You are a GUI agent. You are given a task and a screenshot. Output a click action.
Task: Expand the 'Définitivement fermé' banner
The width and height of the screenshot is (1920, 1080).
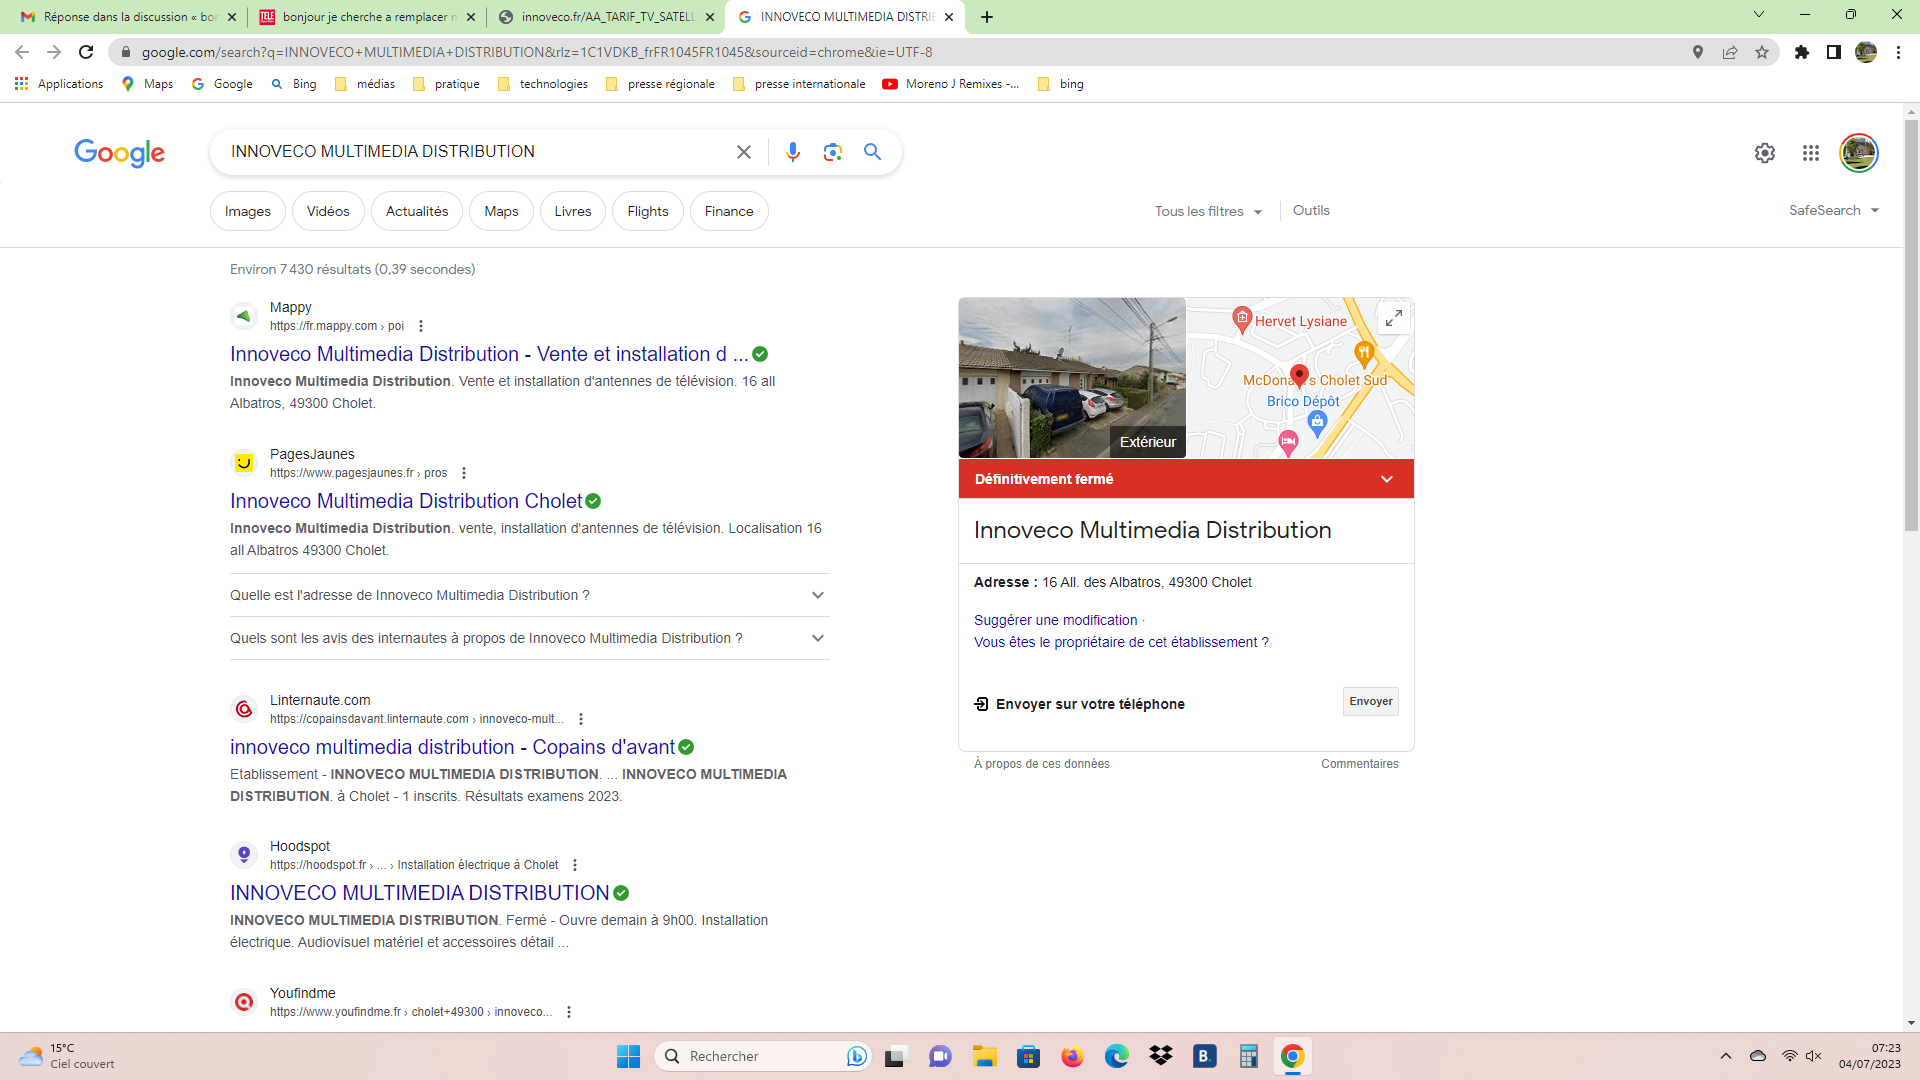[x=1386, y=479]
